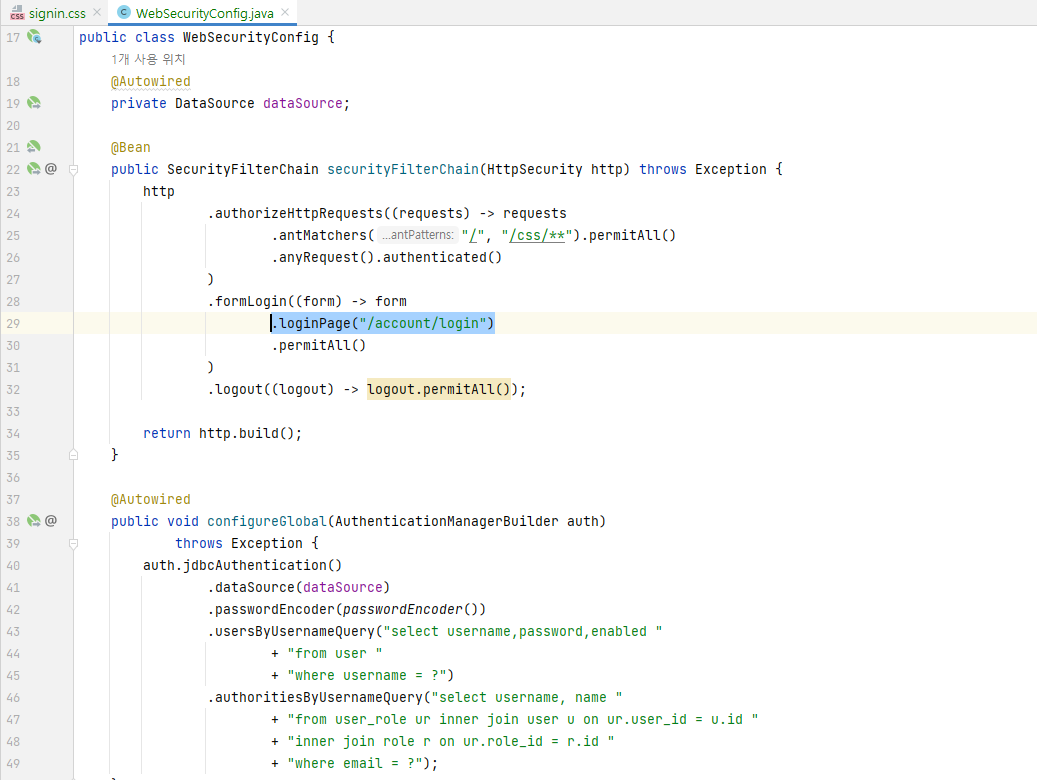Click the selected .loginPage("/account/login") text
Viewport: 1037px width, 780px height.
(383, 323)
